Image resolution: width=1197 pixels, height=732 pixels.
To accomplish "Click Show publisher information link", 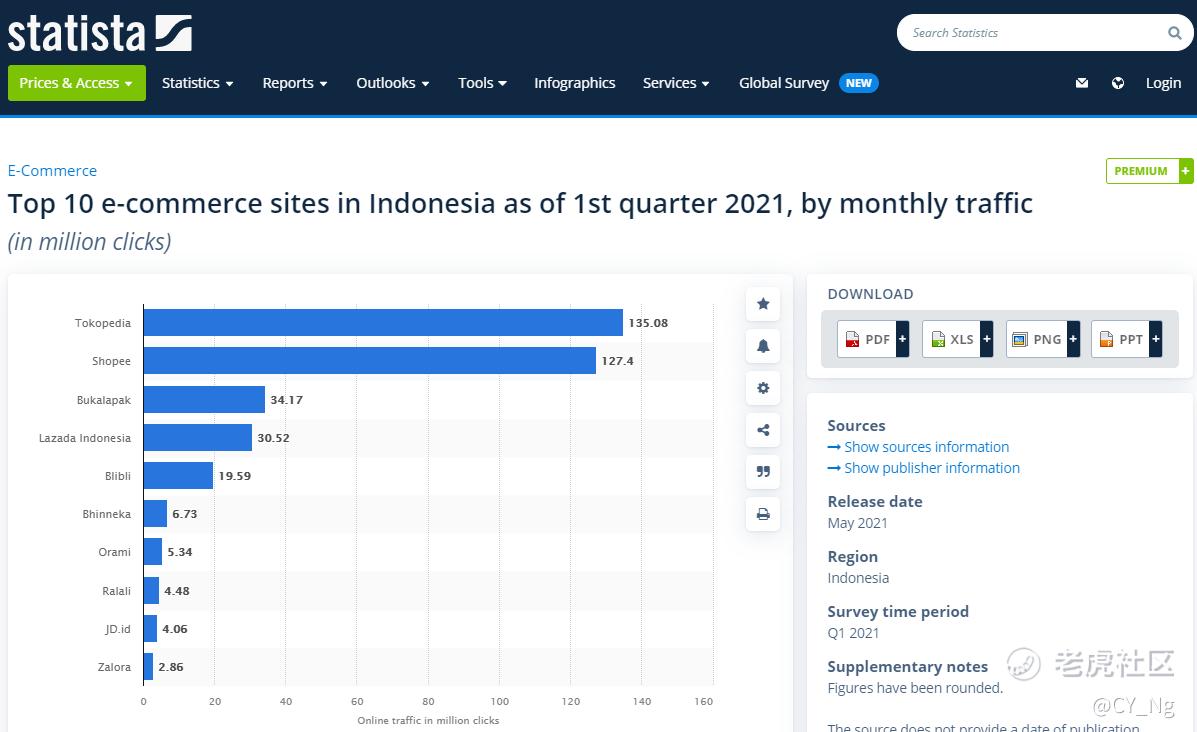I will 931,468.
